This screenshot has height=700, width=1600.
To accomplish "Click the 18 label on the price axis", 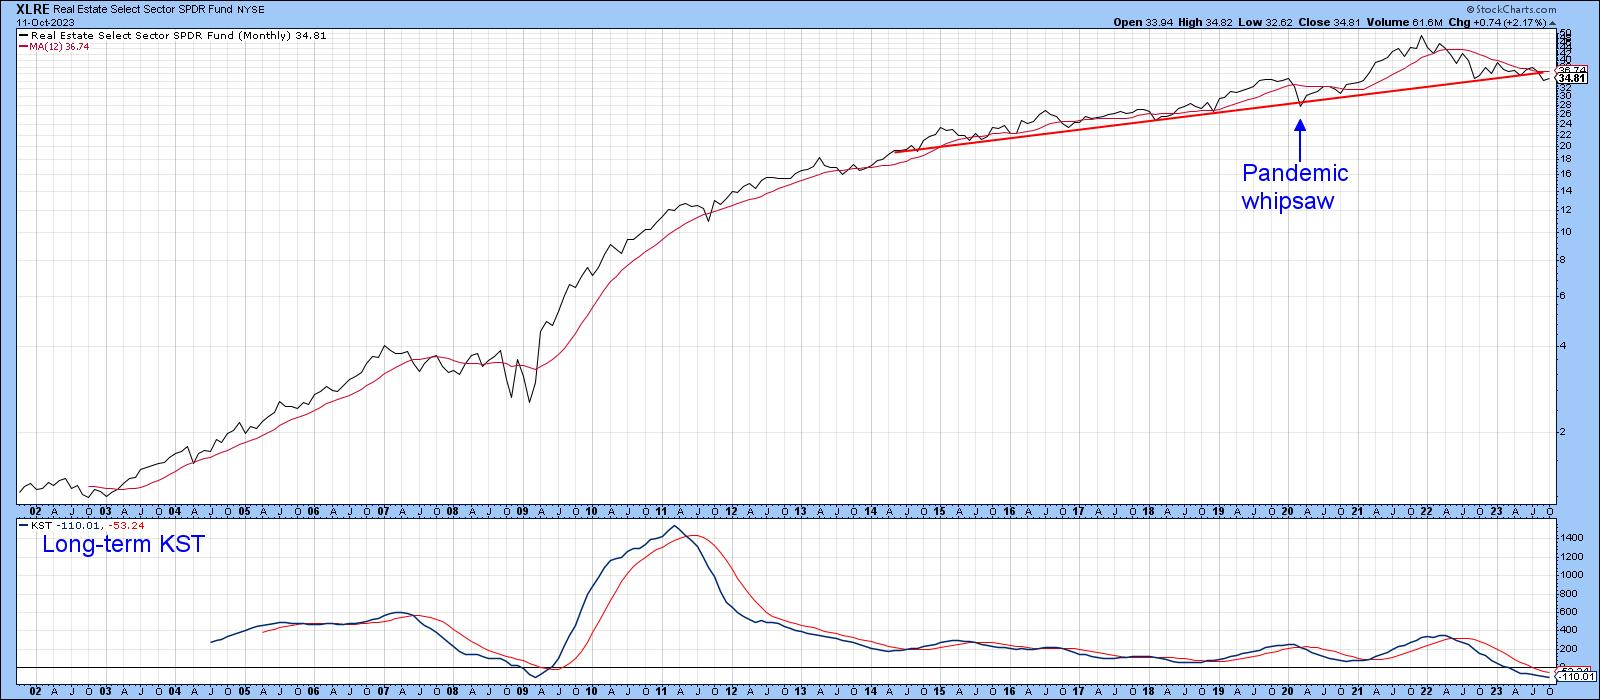I will pyautogui.click(x=1566, y=159).
